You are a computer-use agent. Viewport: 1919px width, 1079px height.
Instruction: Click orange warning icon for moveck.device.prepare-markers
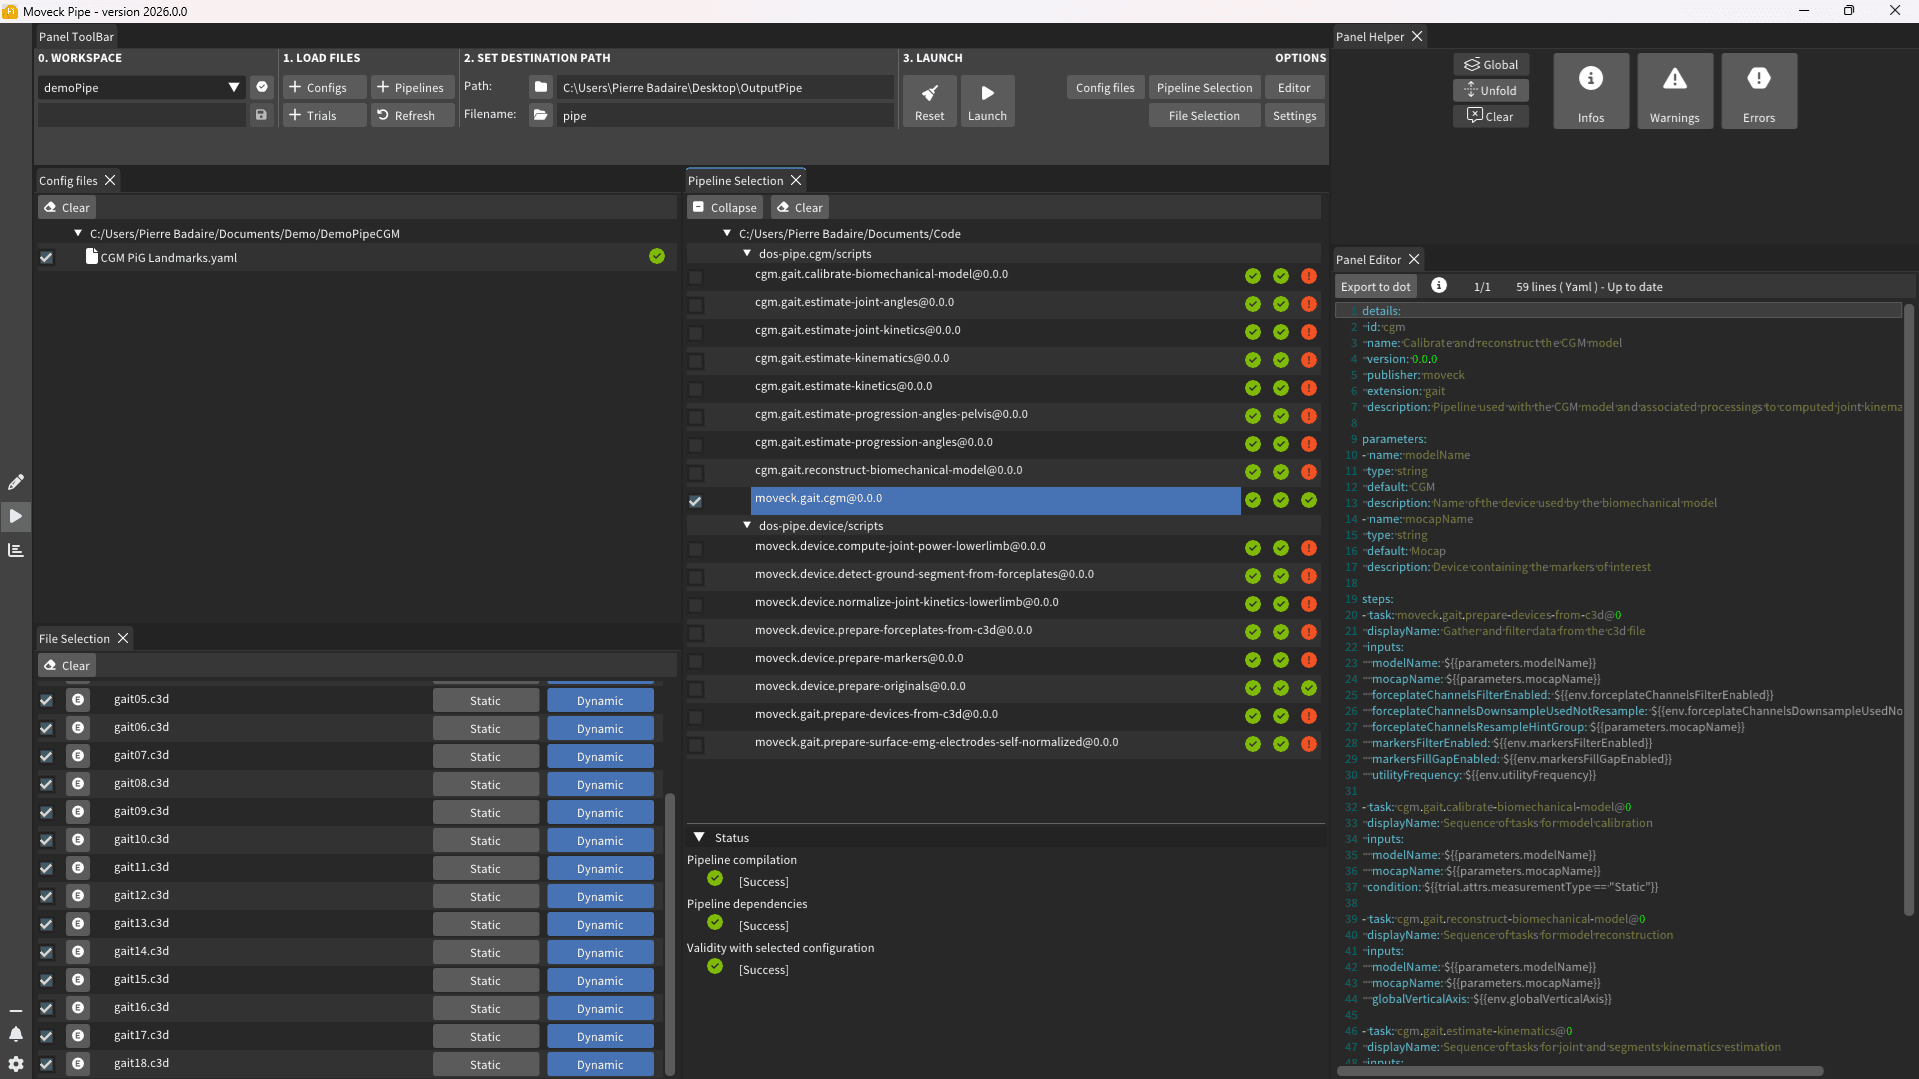point(1309,660)
